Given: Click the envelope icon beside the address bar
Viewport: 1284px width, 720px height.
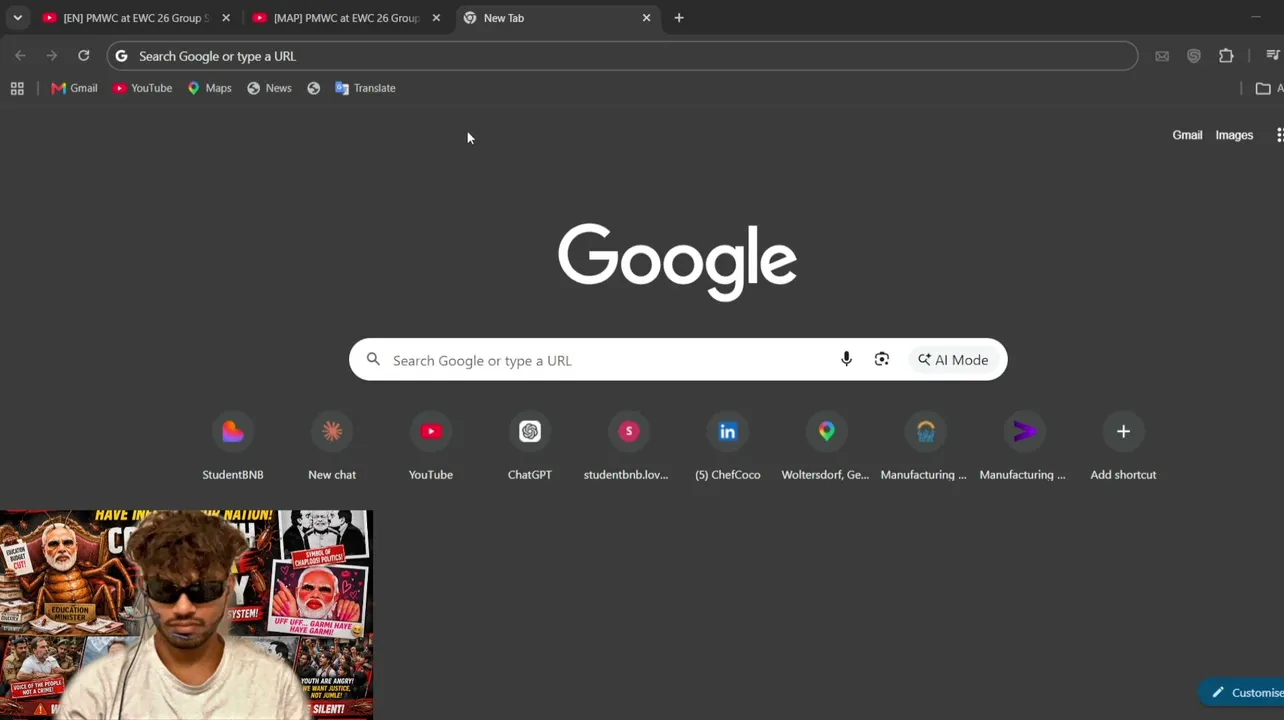Looking at the screenshot, I should point(1162,56).
